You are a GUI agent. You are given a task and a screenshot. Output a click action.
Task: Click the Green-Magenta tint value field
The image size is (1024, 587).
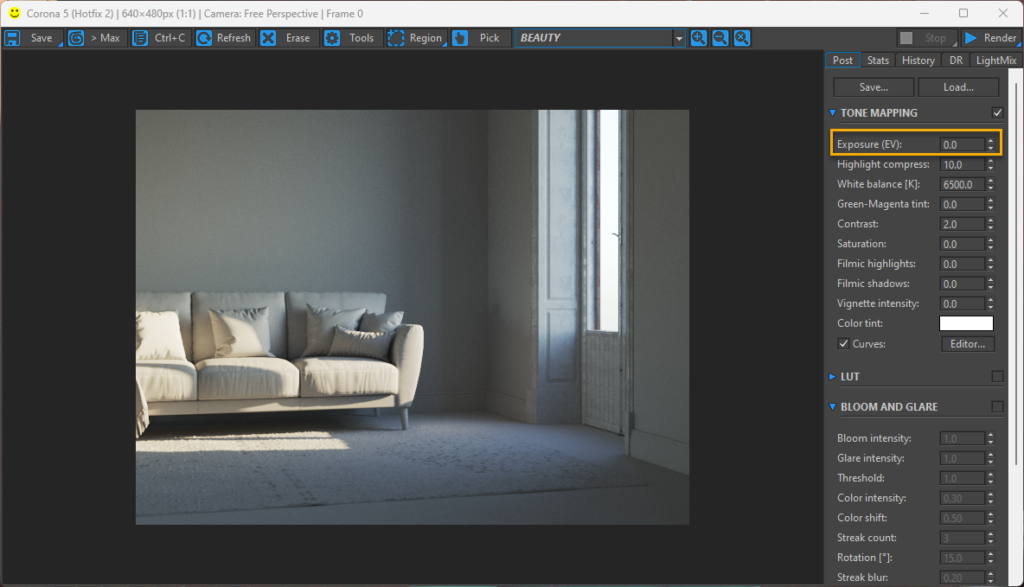962,204
